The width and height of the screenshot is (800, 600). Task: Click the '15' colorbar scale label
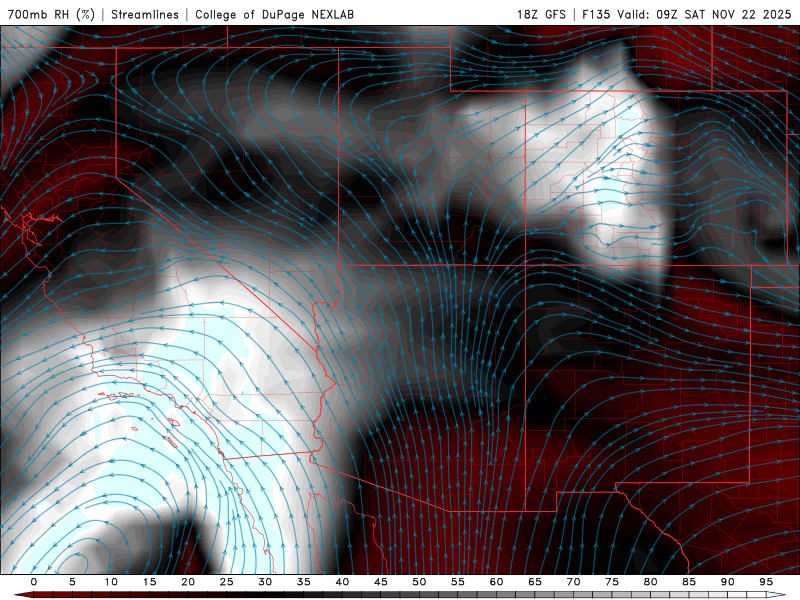point(149,582)
